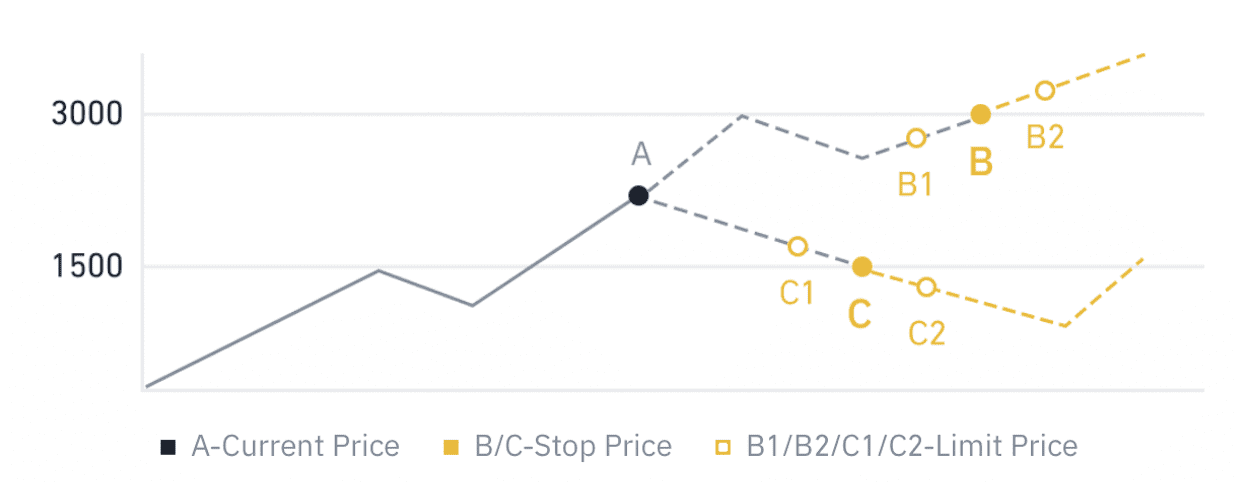Click the solid yellow square legend icon
Screen dimensions: 1242x482
(452, 446)
